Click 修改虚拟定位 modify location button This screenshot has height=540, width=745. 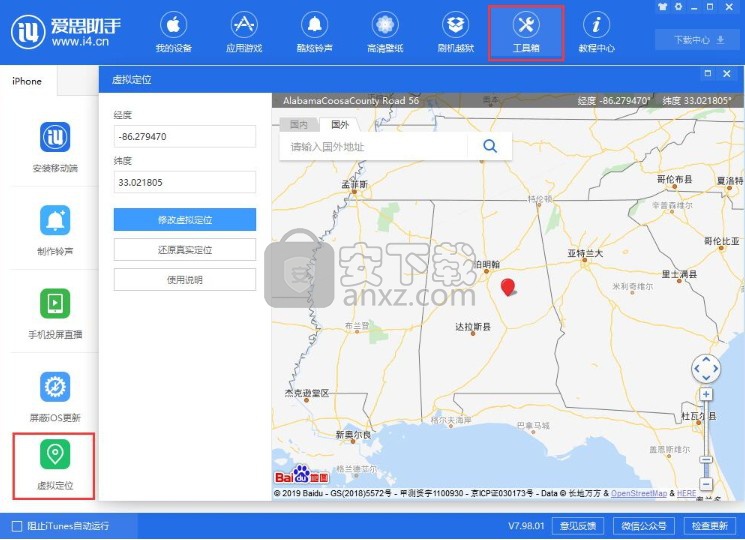coord(185,219)
